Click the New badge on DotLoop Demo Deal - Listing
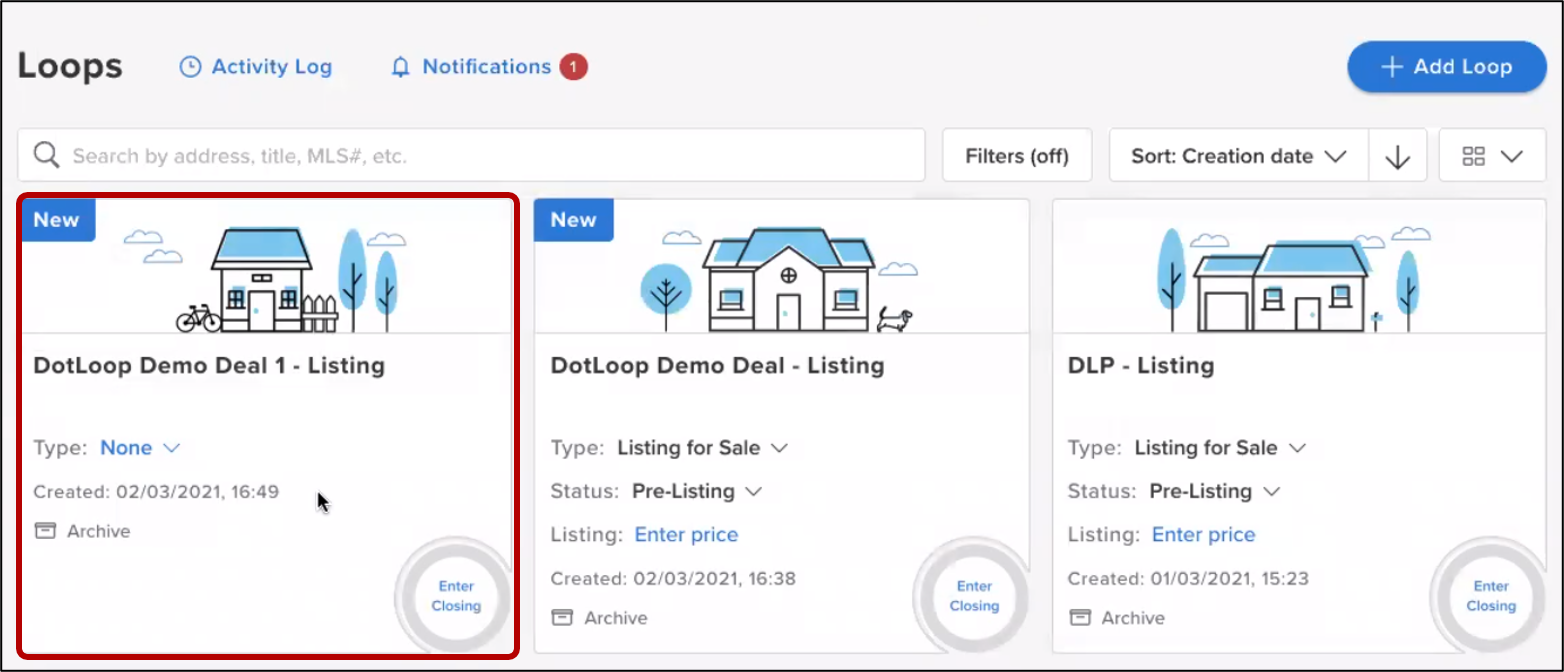Image resolution: width=1564 pixels, height=672 pixels. tap(574, 220)
